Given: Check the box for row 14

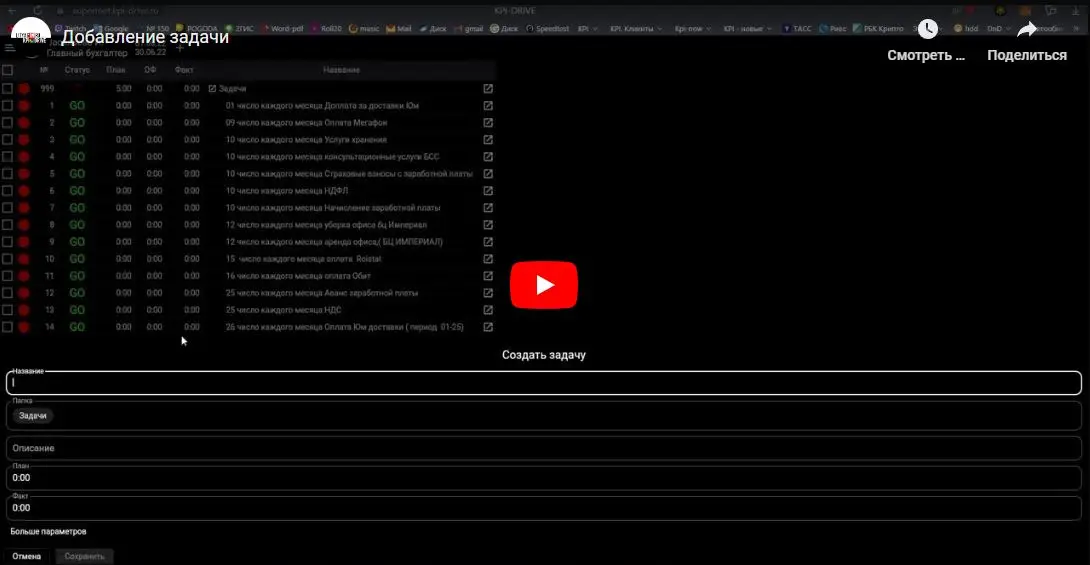Looking at the screenshot, I should [8, 327].
